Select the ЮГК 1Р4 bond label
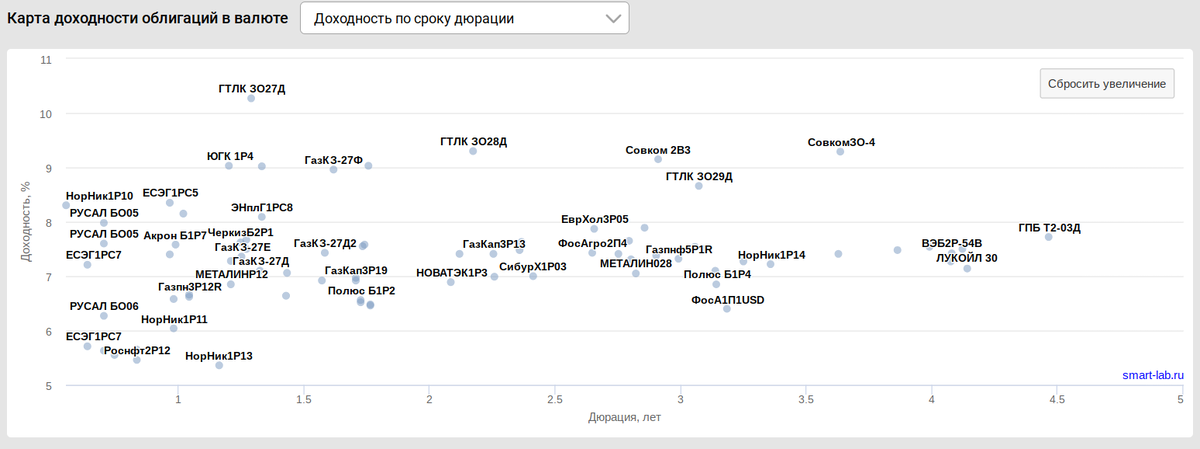Image resolution: width=1200 pixels, height=449 pixels. 230,156
